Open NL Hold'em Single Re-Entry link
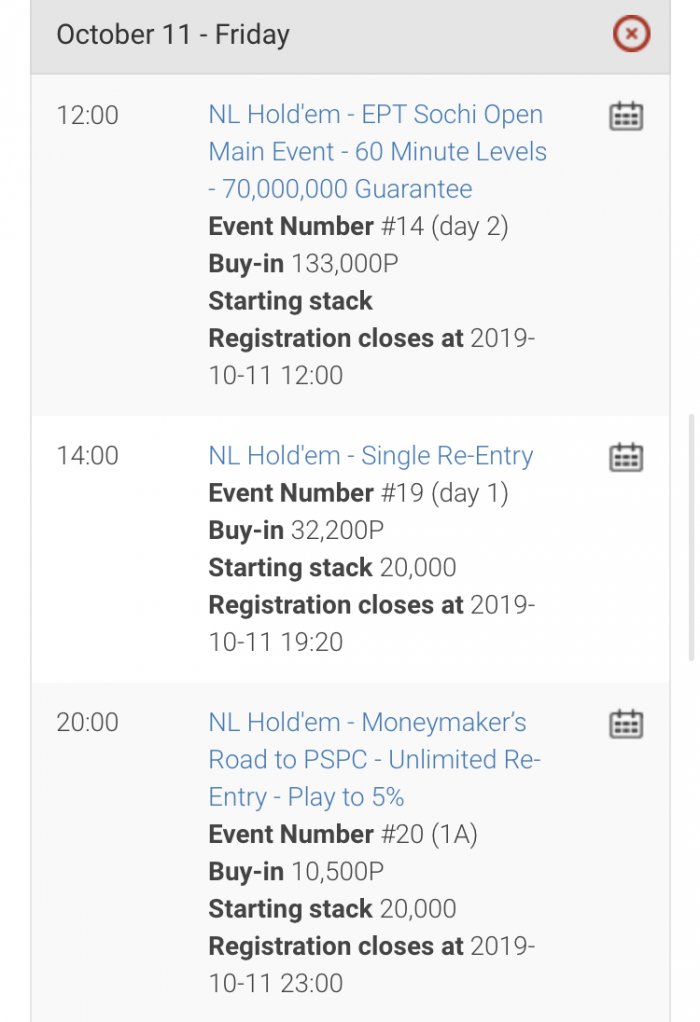700x1022 pixels. point(370,456)
